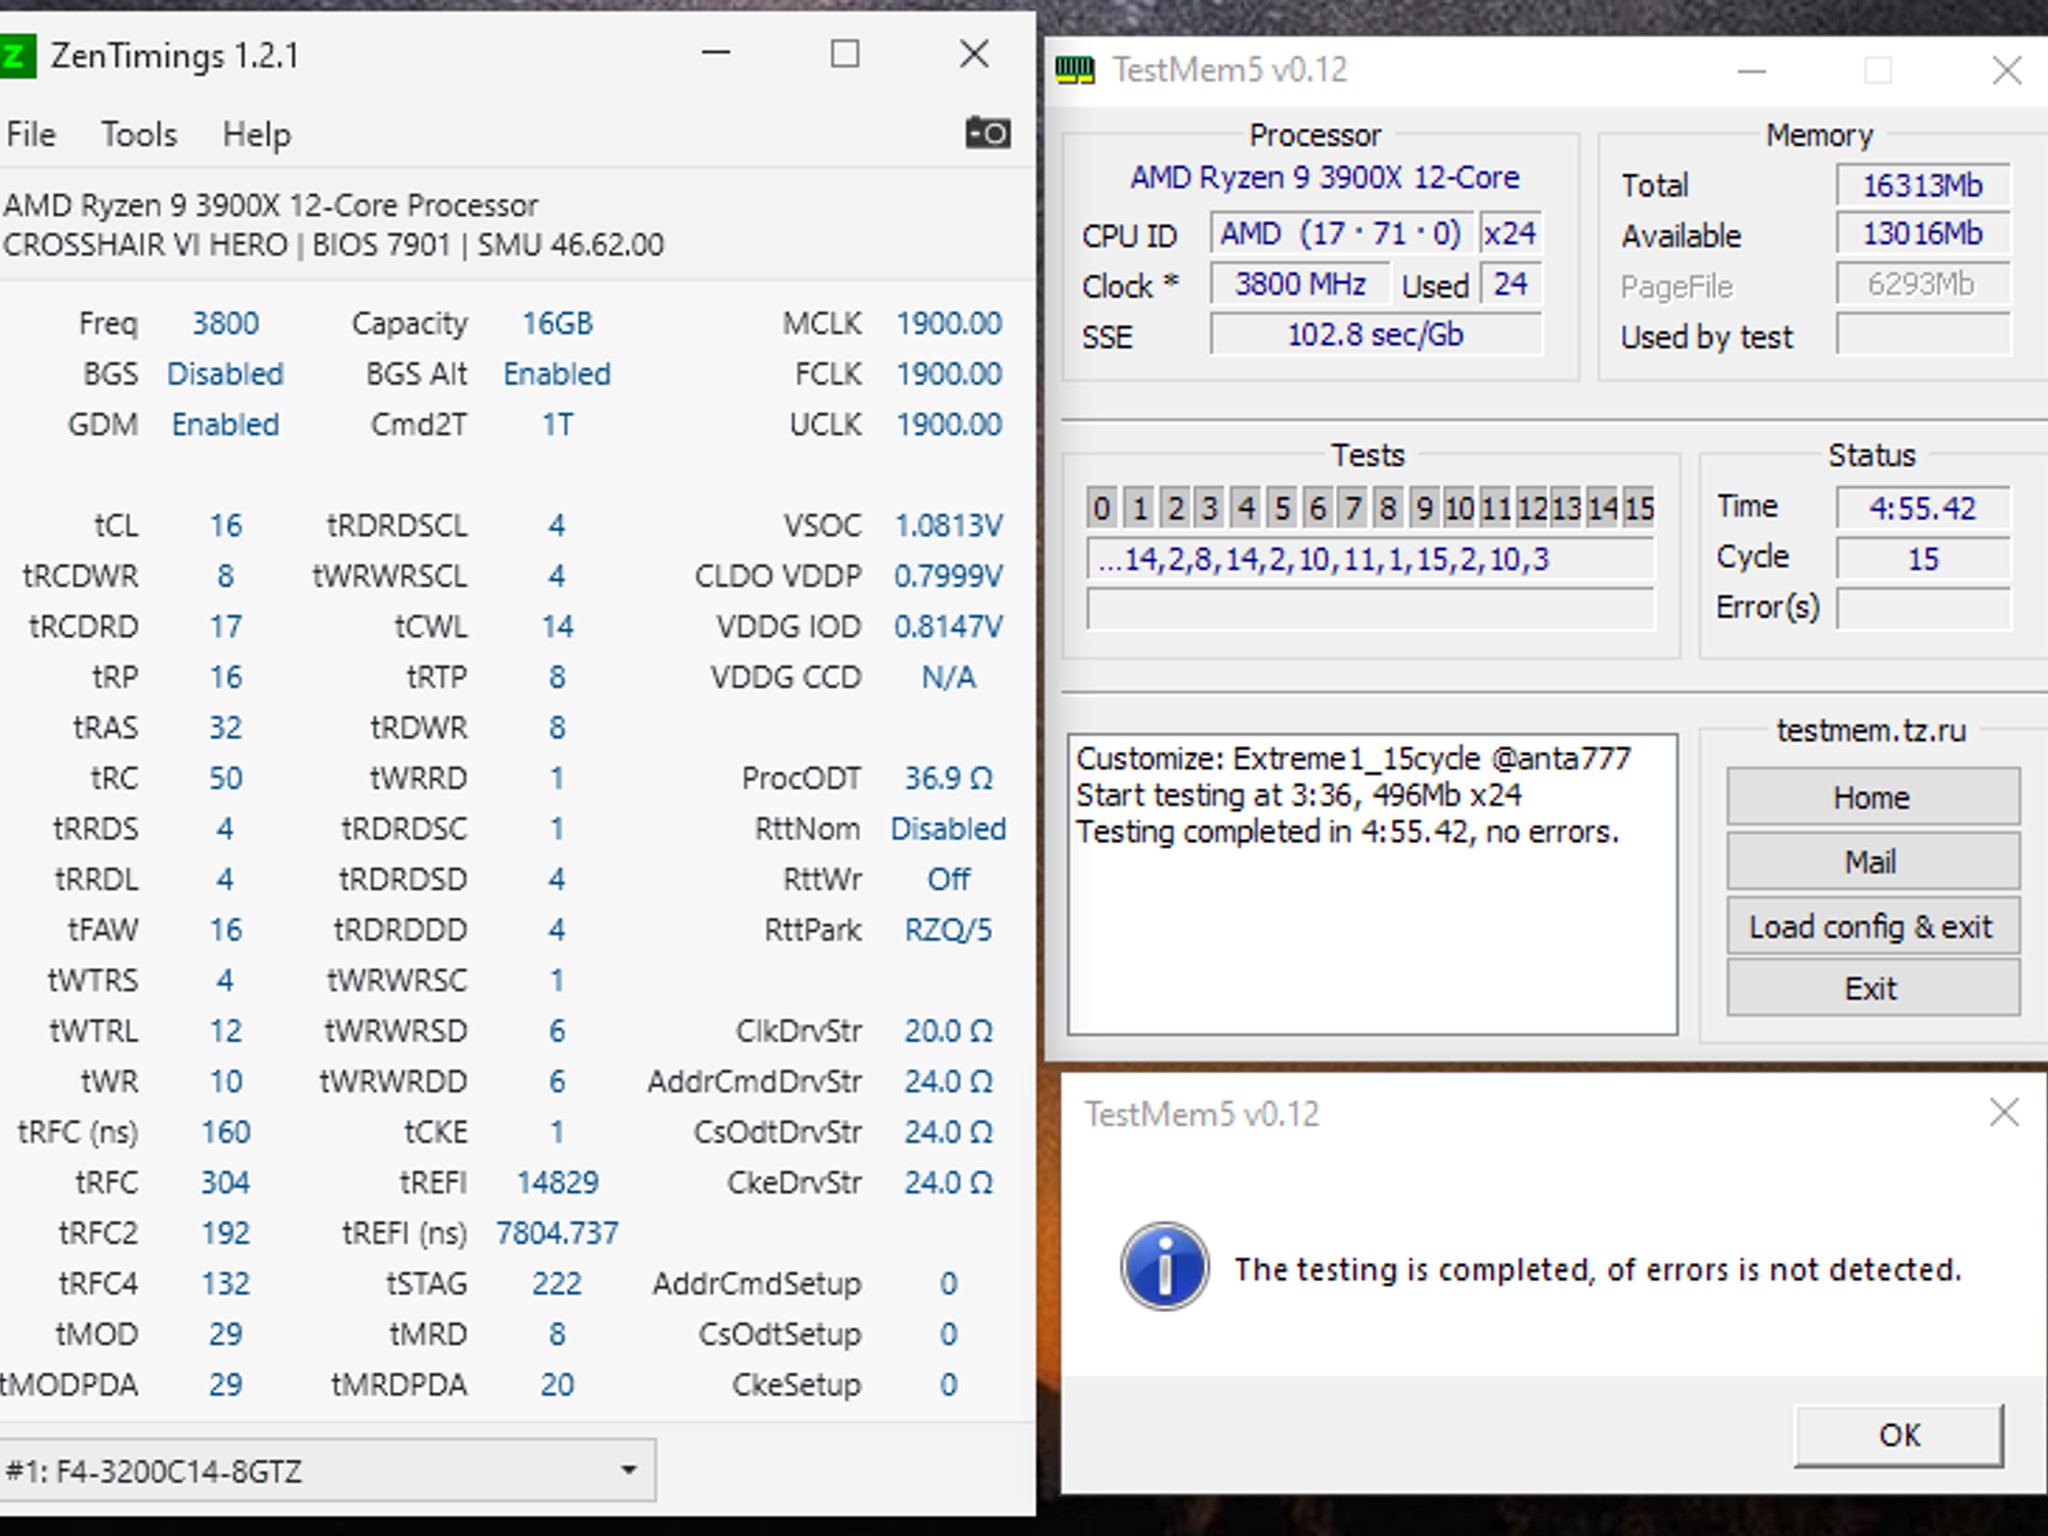
Task: Select test number 15 box in Tests
Action: point(1638,508)
